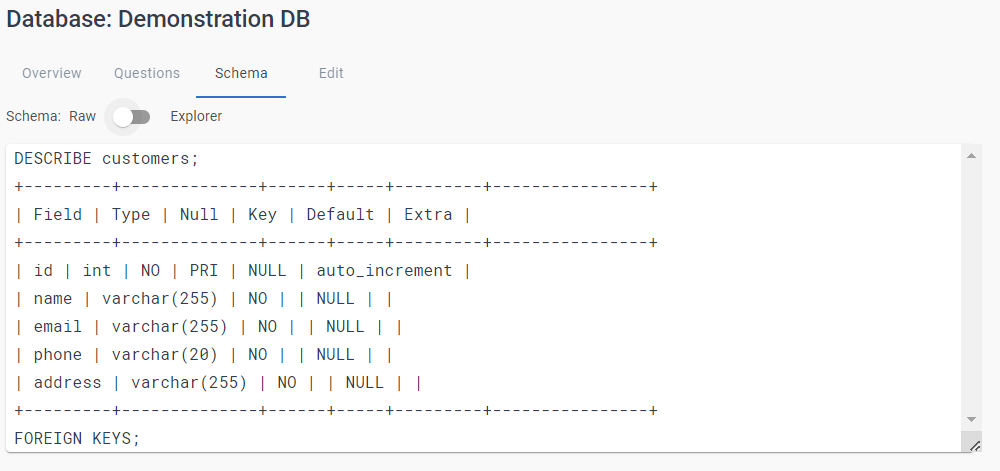Click the id auto_increment row text

point(243,270)
